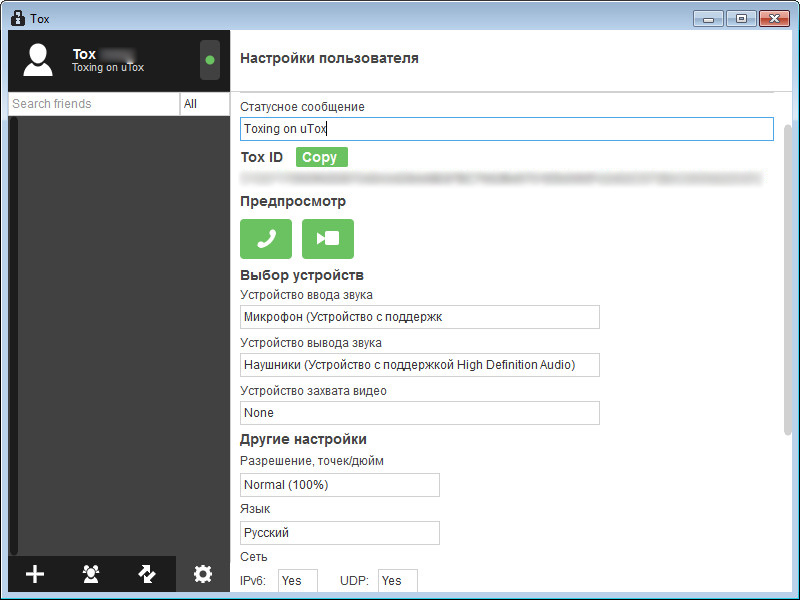The width and height of the screenshot is (800, 600).
Task: Open the DPI dropdown Normal (100%)
Action: click(x=340, y=485)
